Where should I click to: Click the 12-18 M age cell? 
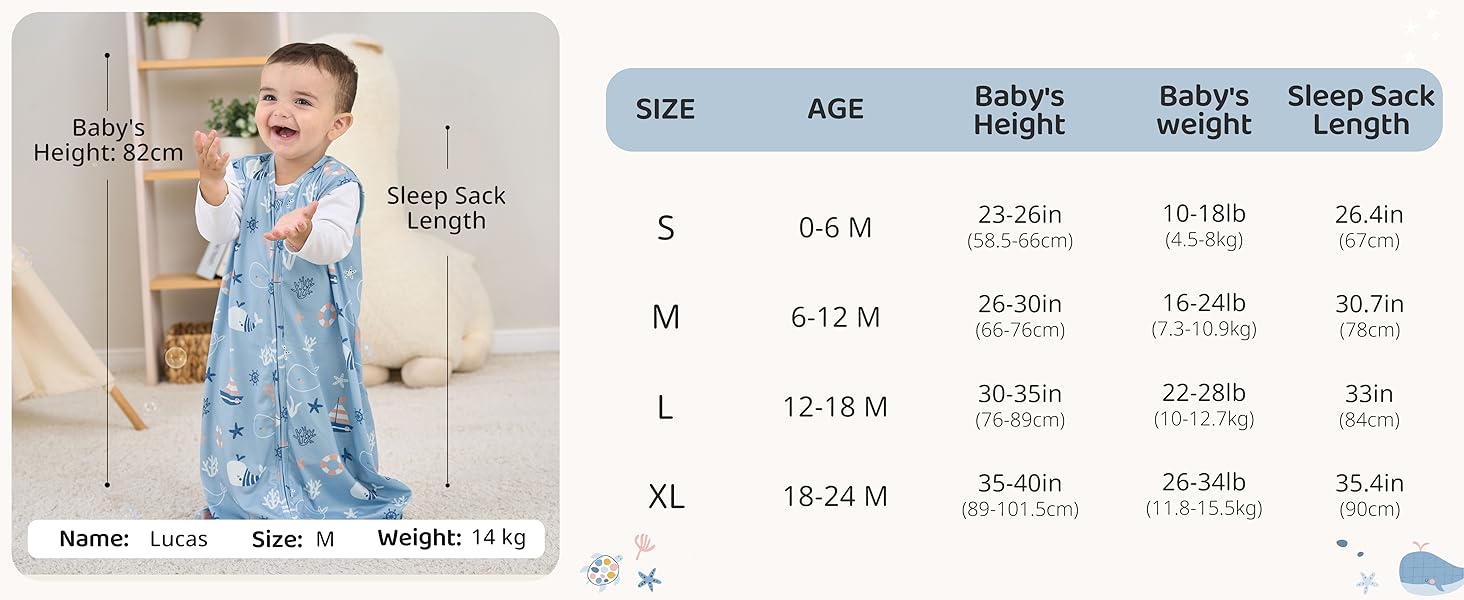click(x=835, y=407)
